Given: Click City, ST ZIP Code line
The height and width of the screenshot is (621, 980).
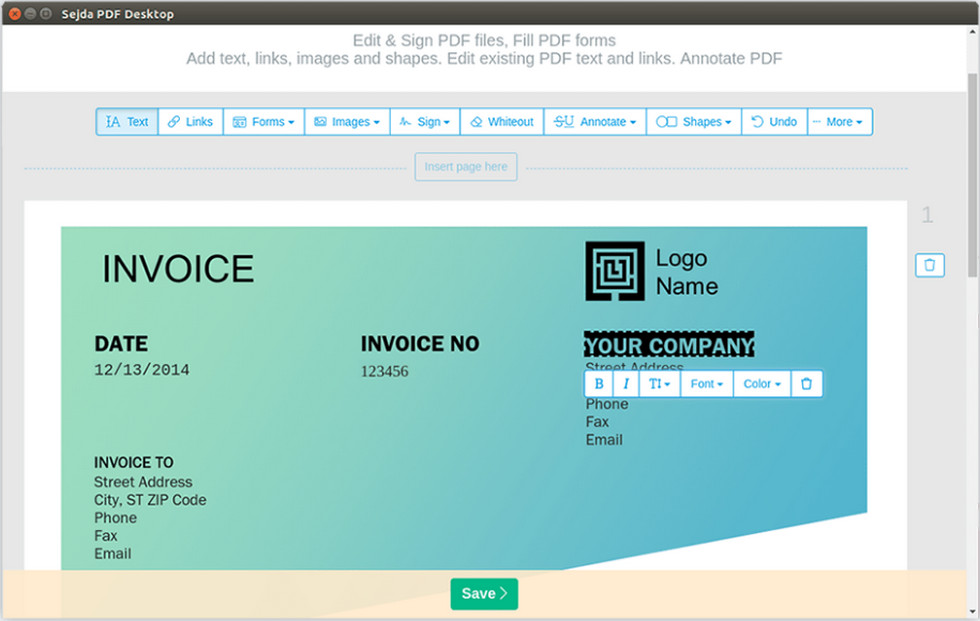Looking at the screenshot, I should (150, 500).
